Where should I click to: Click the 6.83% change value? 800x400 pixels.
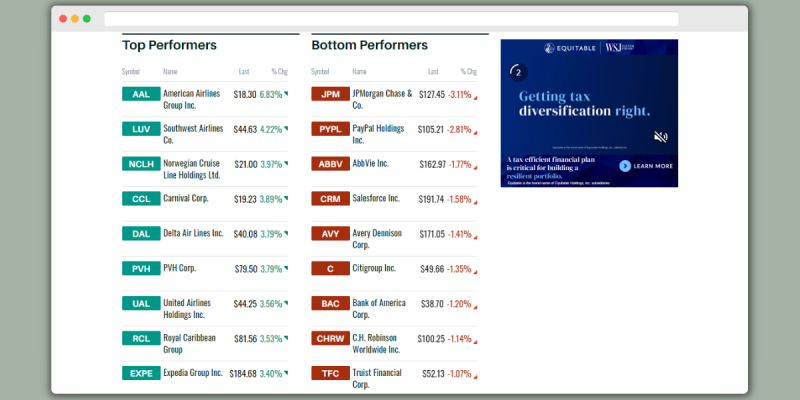click(271, 95)
